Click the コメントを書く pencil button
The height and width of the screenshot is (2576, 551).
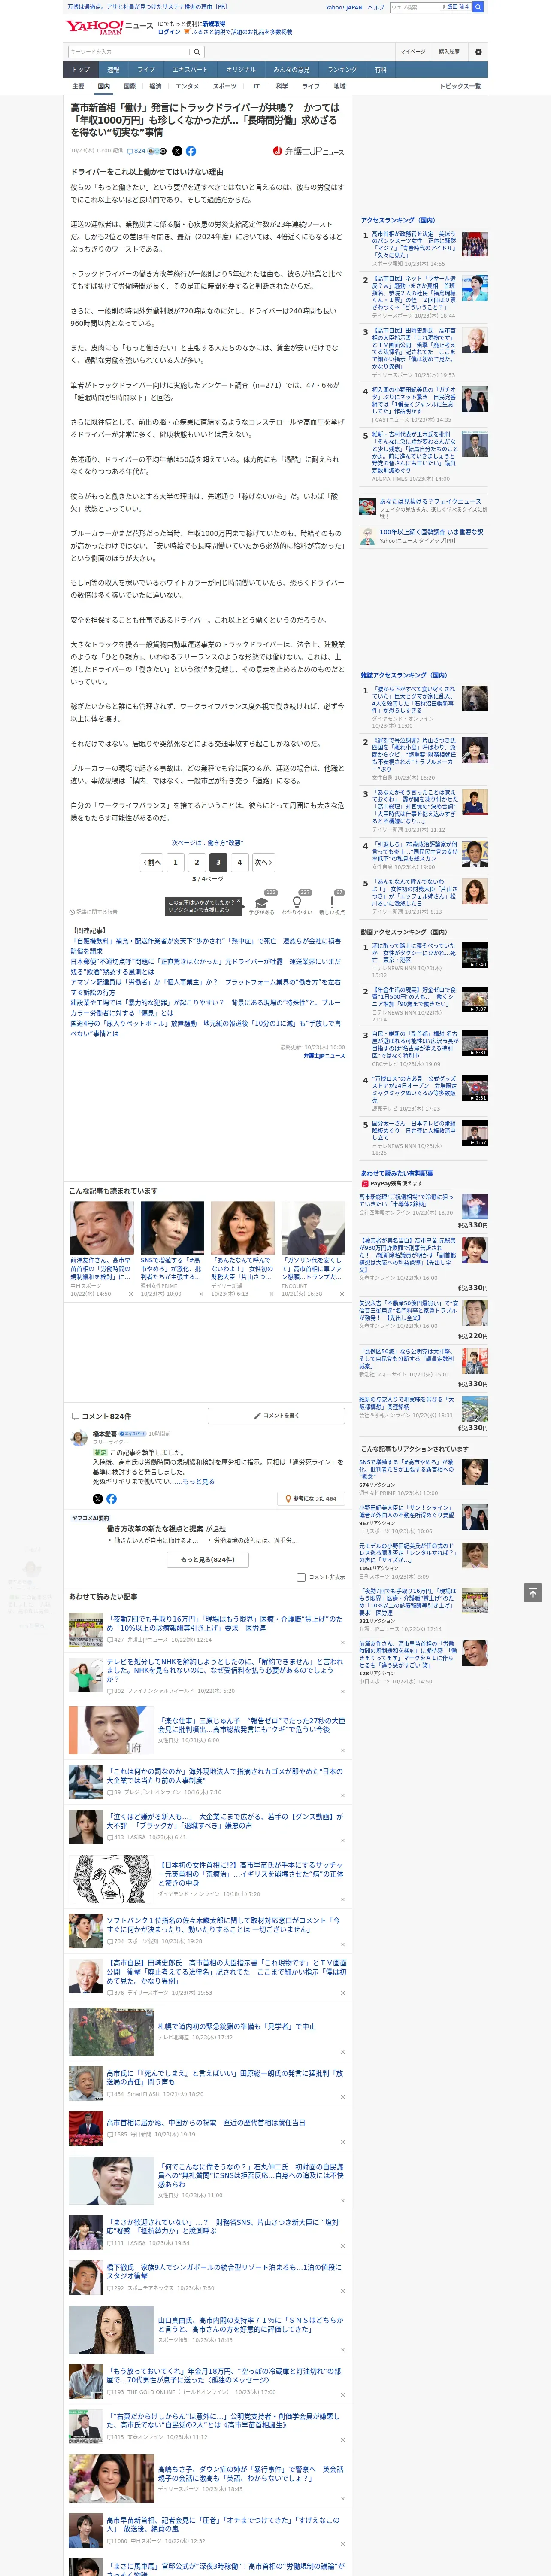[276, 1416]
